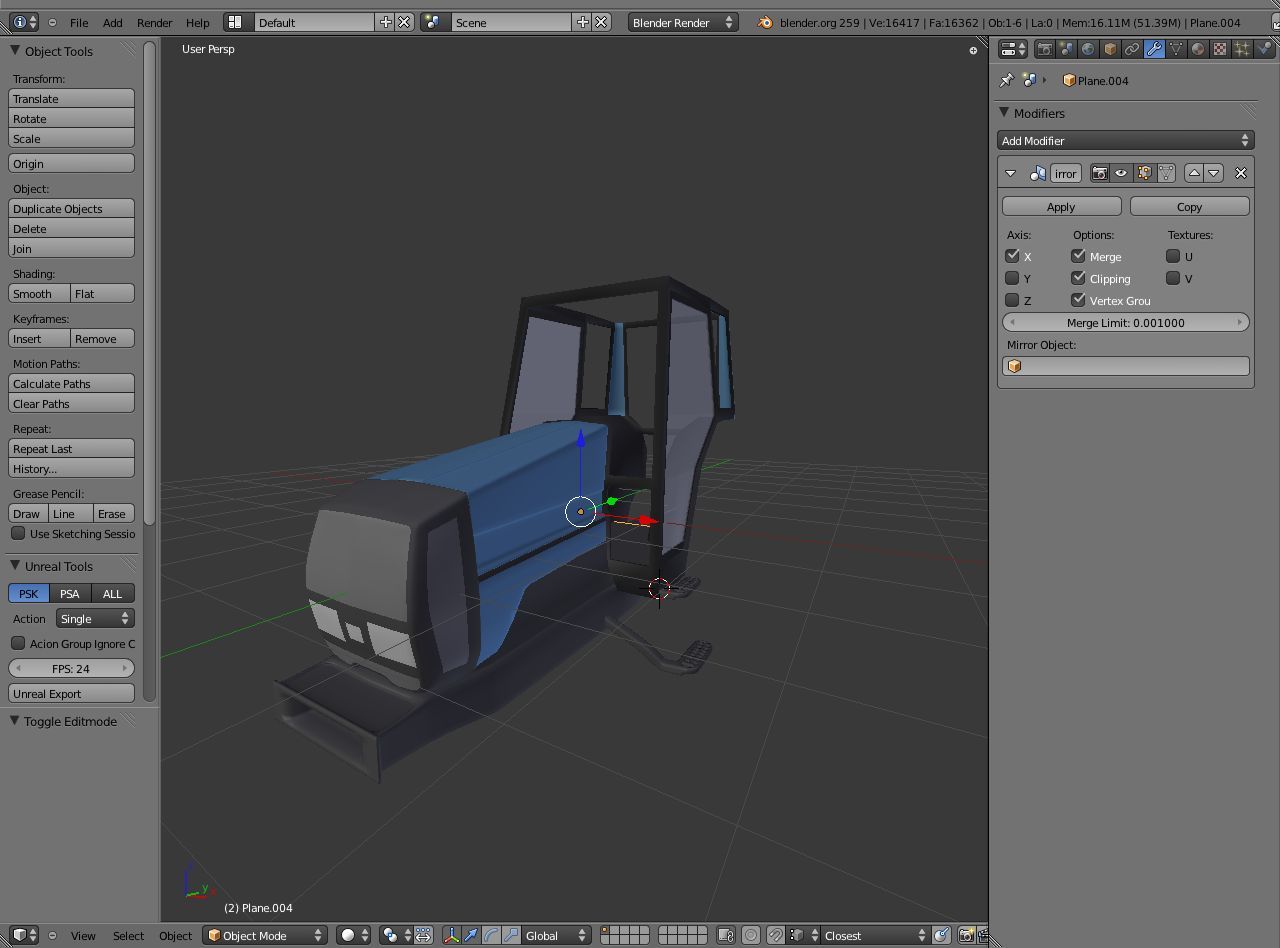Viewport: 1280px width, 948px height.
Task: Open the Object Data triangle tab
Action: [1176, 49]
